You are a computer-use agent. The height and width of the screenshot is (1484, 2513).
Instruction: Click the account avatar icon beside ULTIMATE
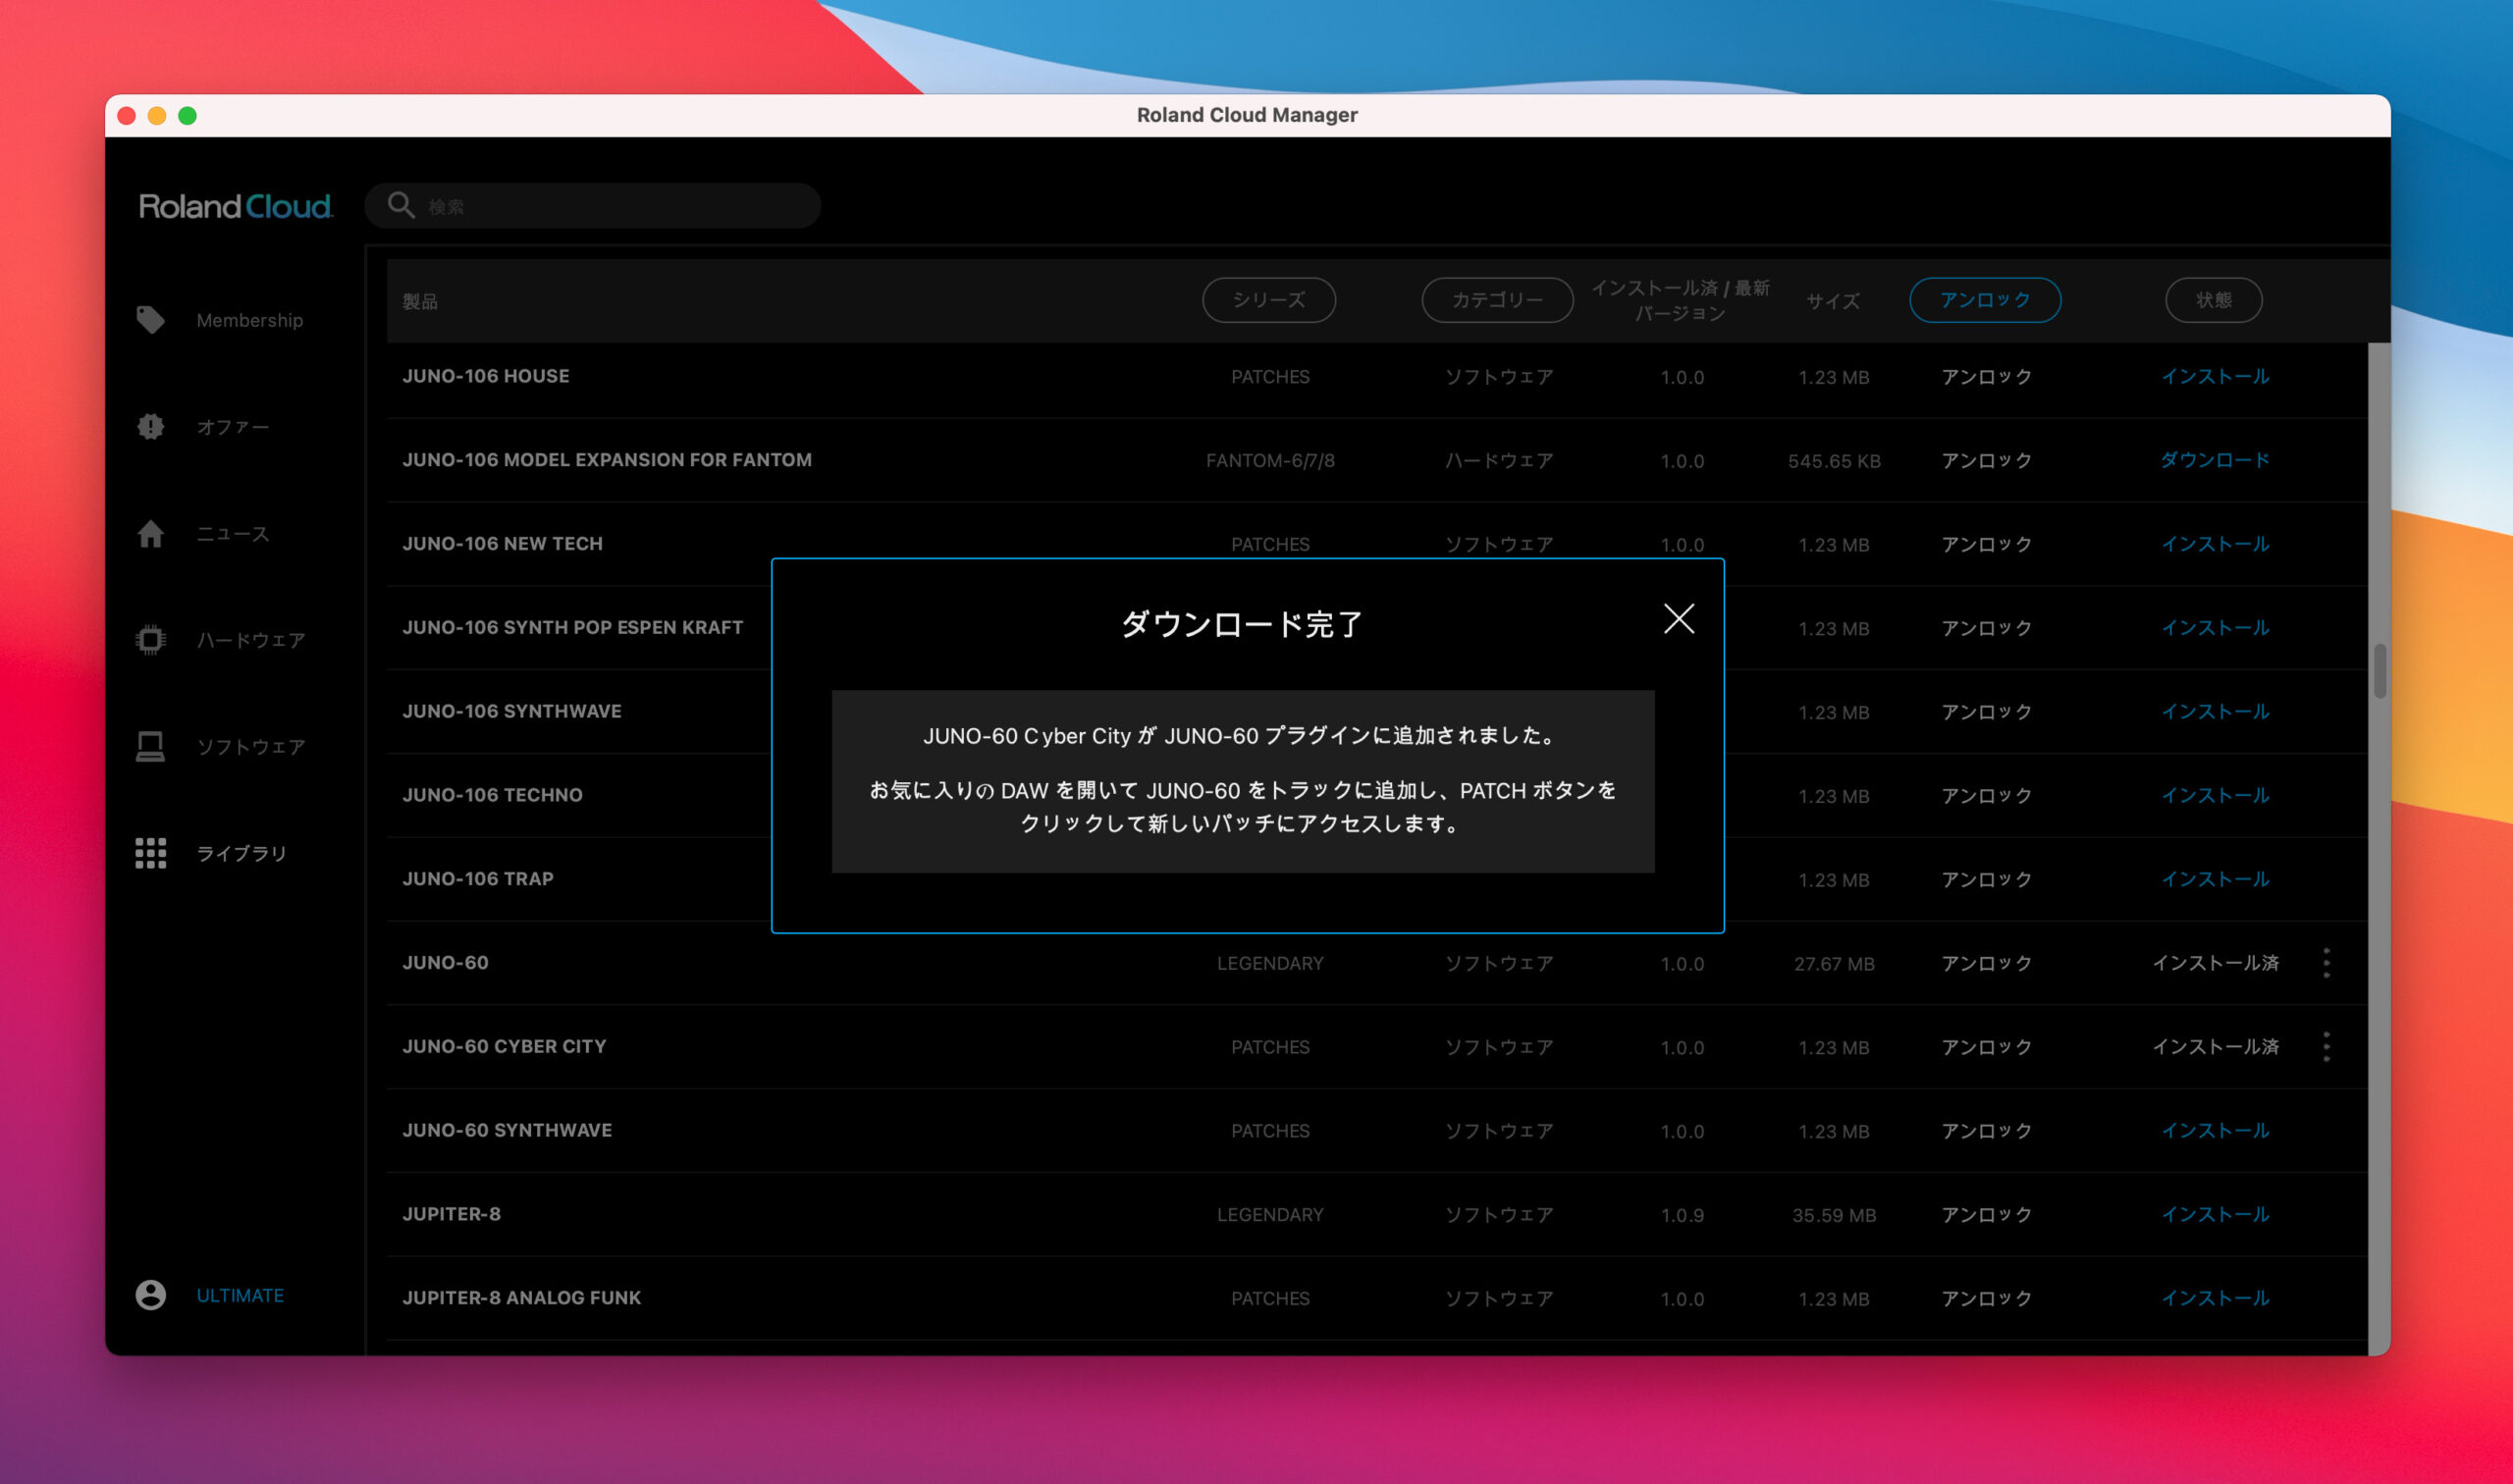pos(151,1295)
